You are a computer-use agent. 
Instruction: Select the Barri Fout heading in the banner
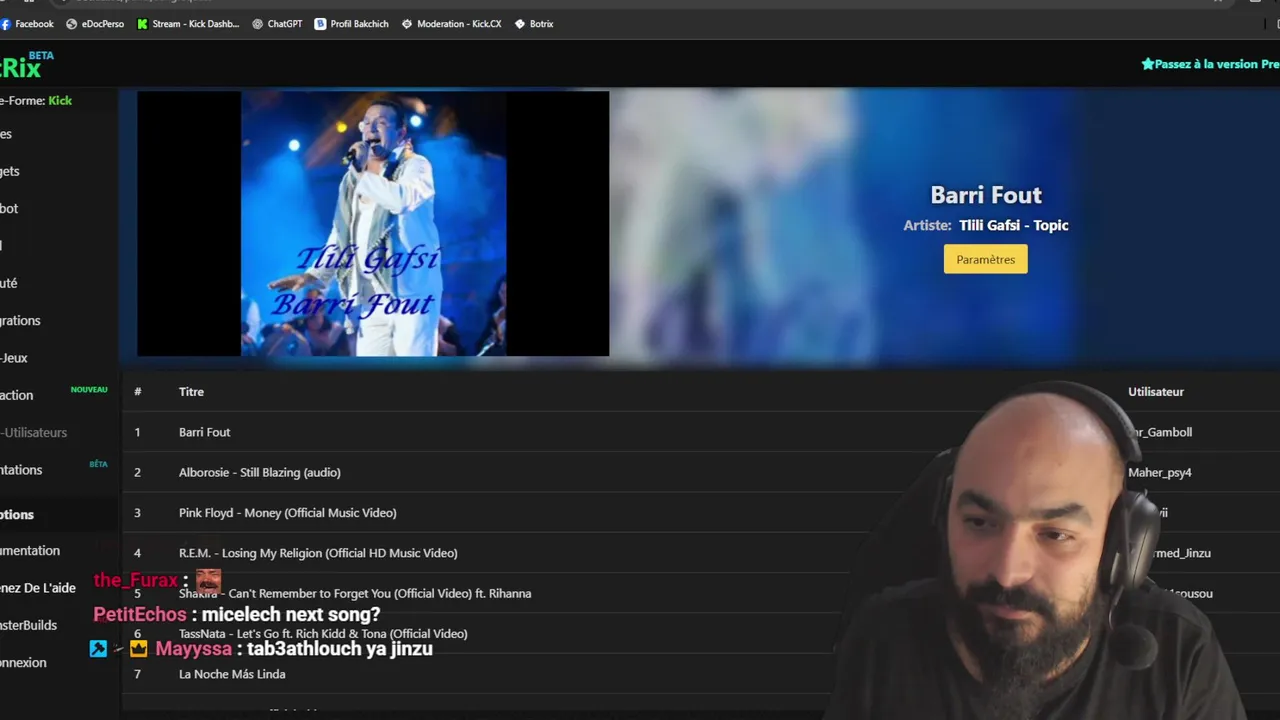(x=986, y=195)
